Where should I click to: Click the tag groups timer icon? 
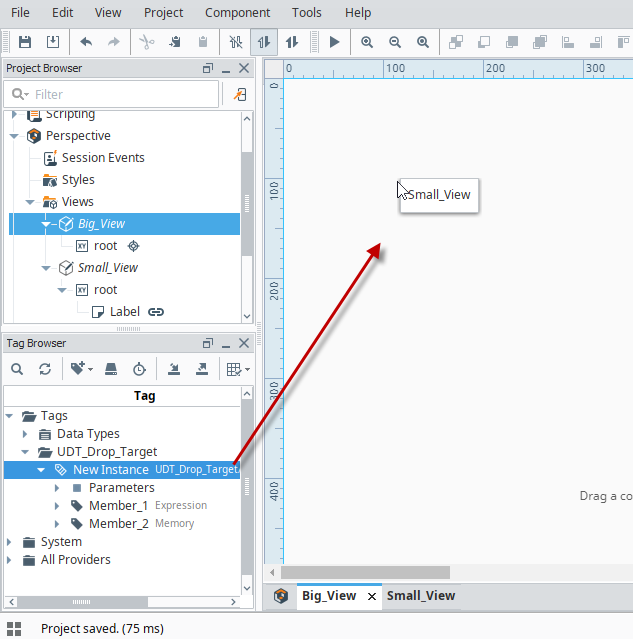point(139,369)
